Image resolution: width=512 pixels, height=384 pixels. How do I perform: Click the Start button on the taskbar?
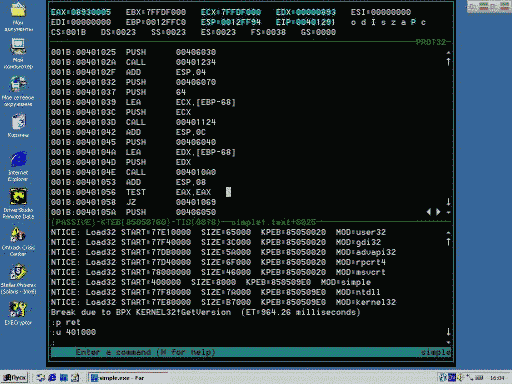point(15,378)
